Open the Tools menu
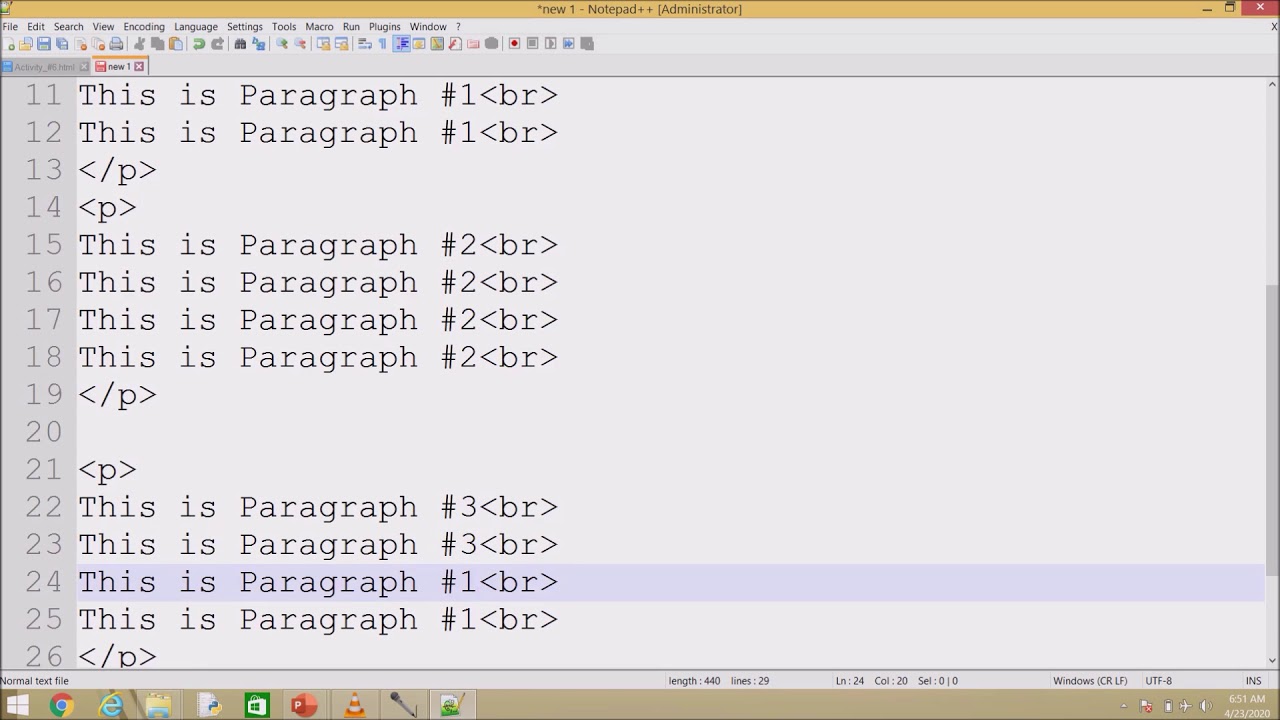 [x=284, y=27]
